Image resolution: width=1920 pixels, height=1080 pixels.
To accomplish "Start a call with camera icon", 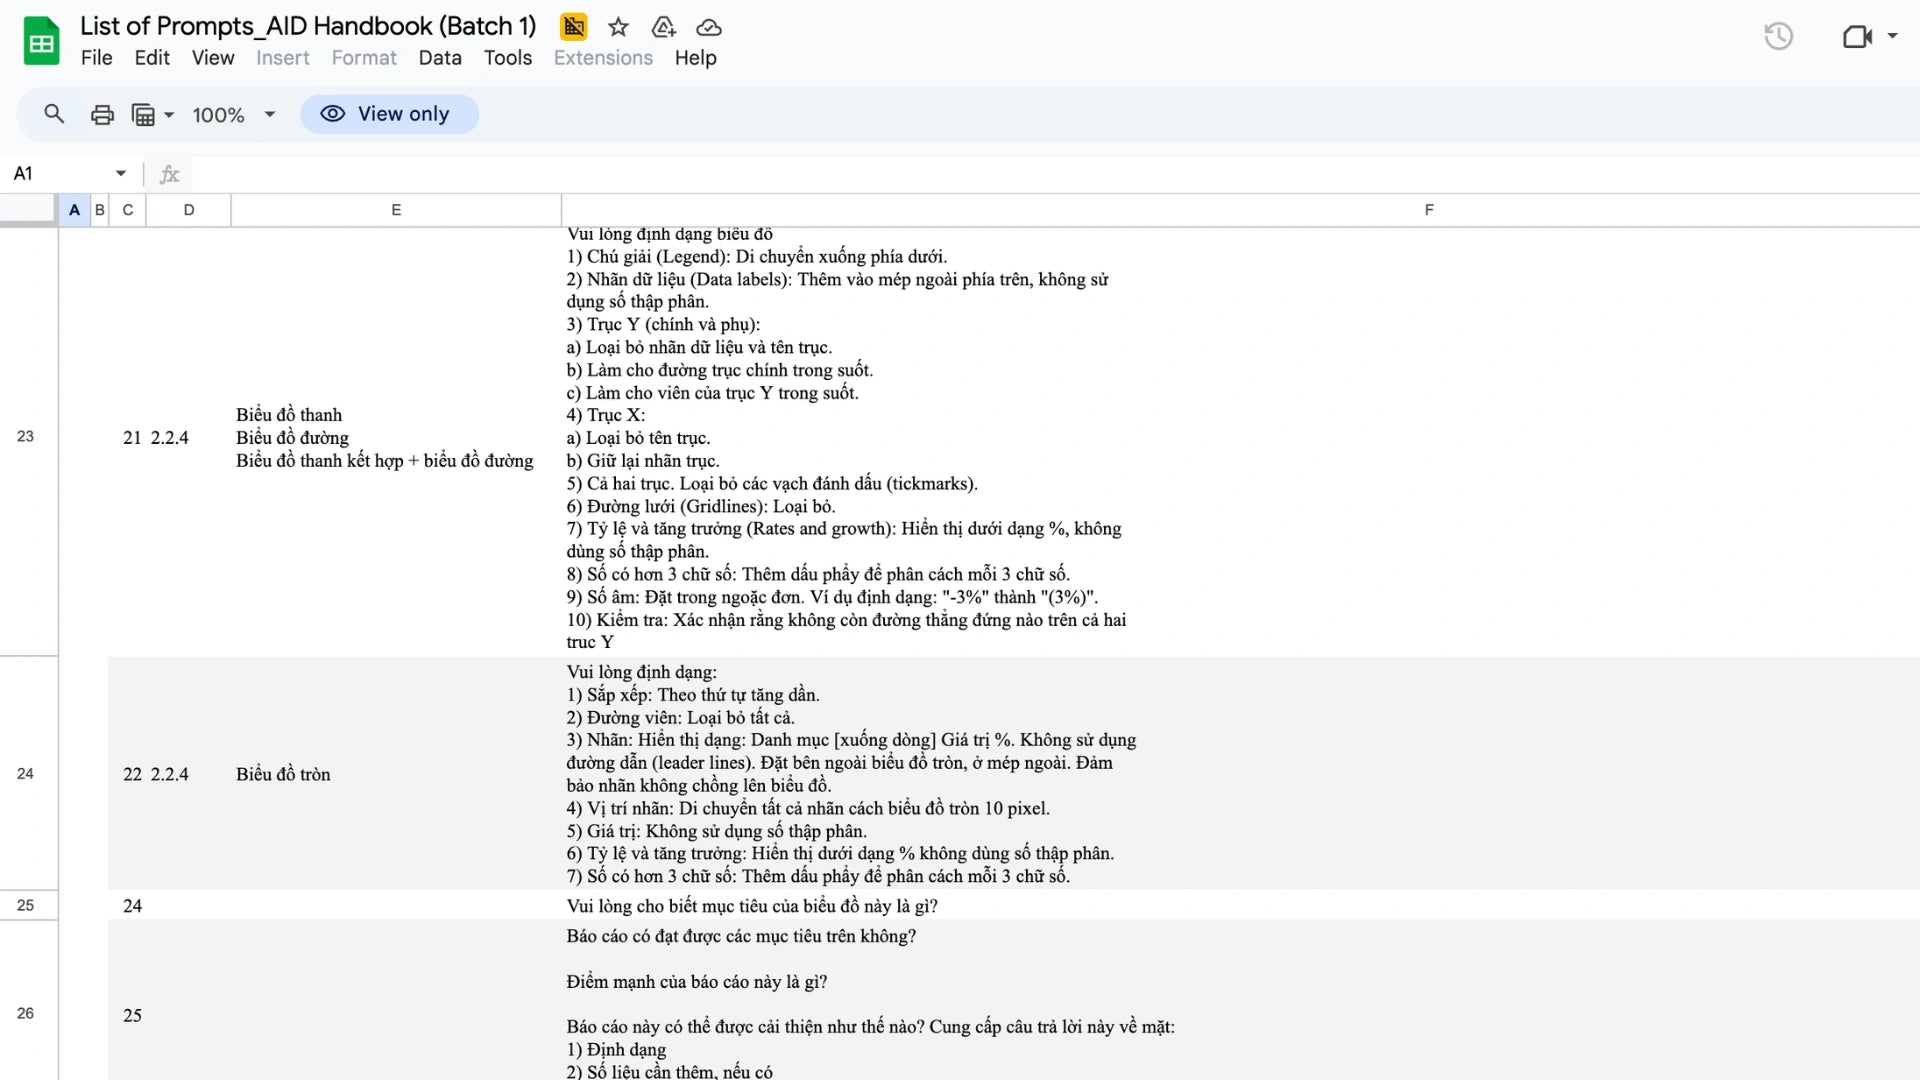I will (x=1857, y=37).
